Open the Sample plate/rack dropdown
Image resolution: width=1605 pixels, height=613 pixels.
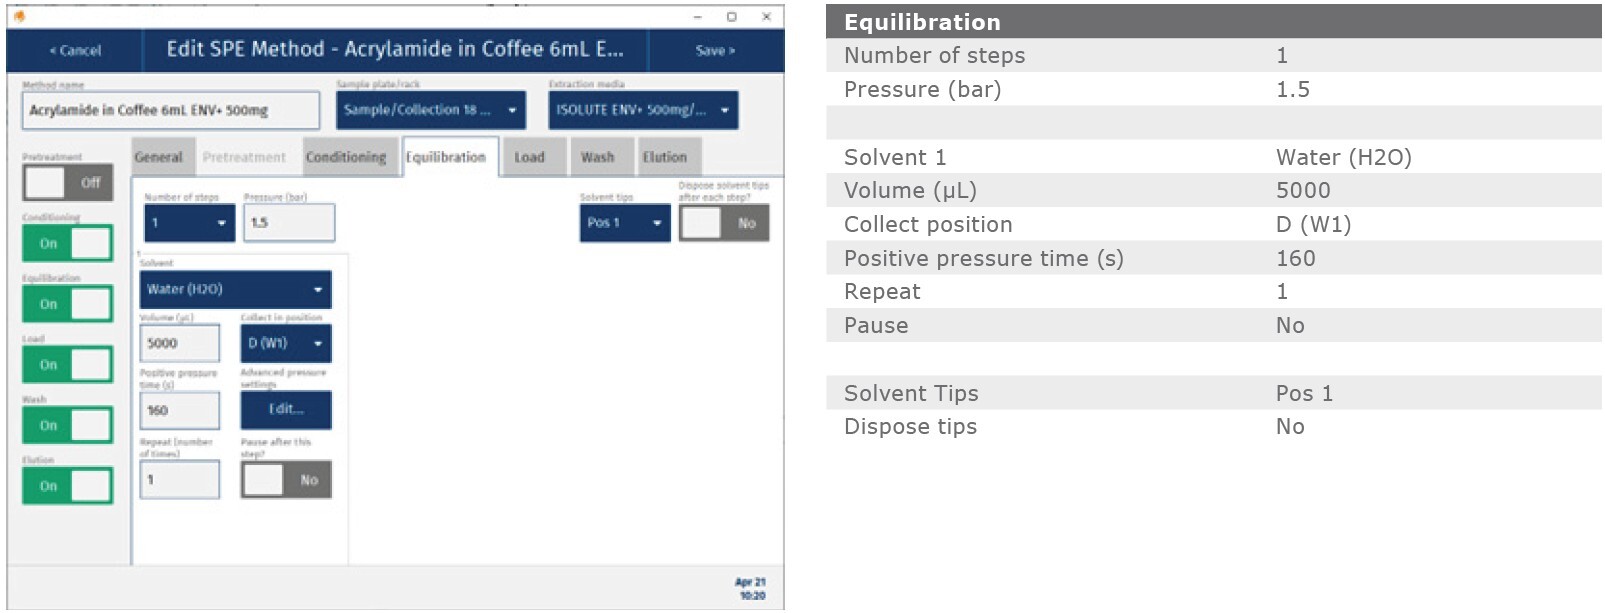(430, 110)
